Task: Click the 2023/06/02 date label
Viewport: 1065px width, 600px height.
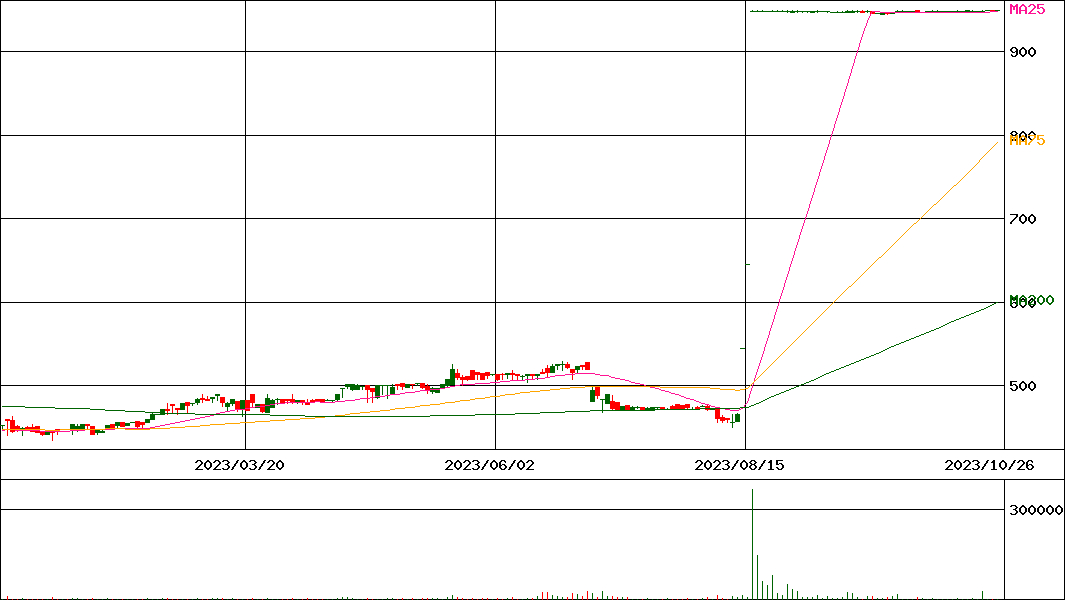Action: tap(489, 465)
